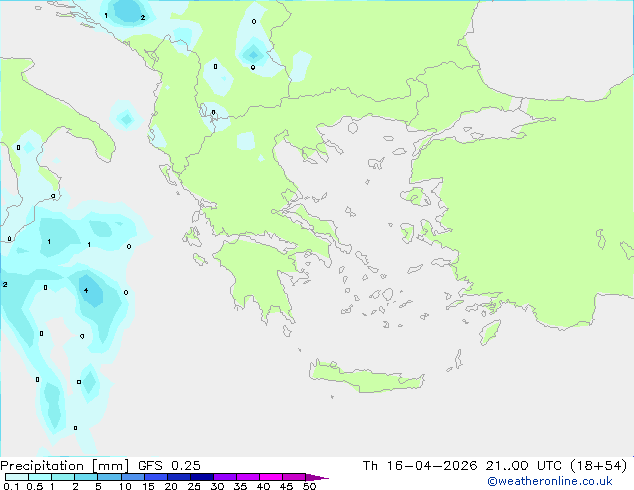Click the "21..00 UTC" time text

524,466
